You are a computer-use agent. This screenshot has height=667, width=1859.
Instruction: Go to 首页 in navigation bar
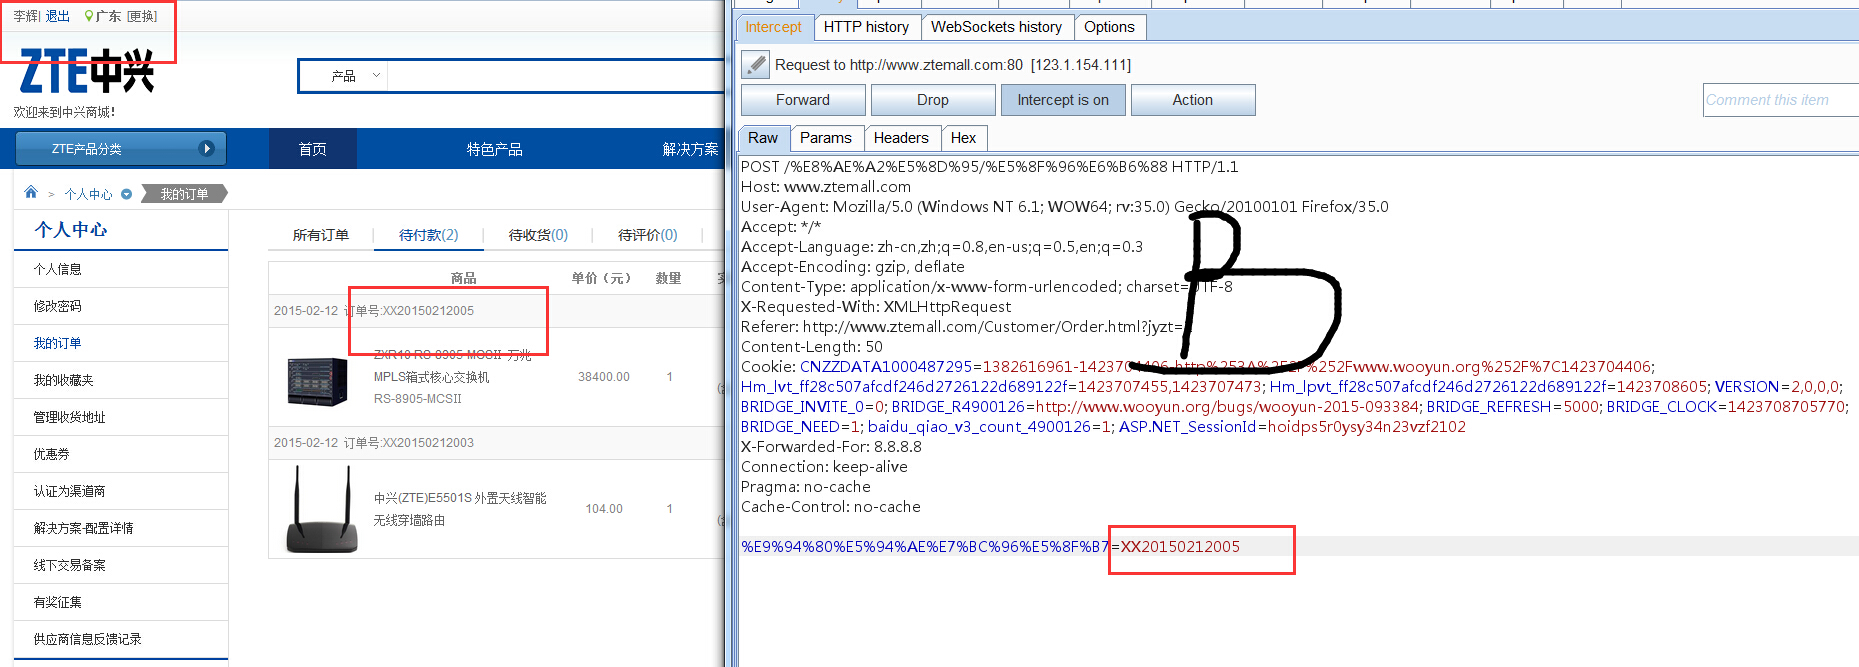(x=313, y=149)
